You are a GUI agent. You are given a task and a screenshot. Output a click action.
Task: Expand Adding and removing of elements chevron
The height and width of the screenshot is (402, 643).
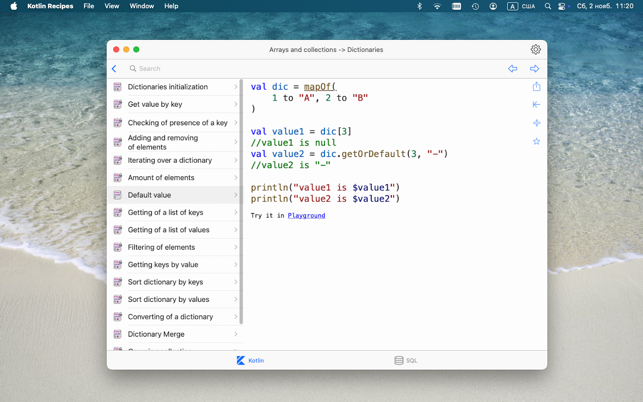[x=236, y=142]
